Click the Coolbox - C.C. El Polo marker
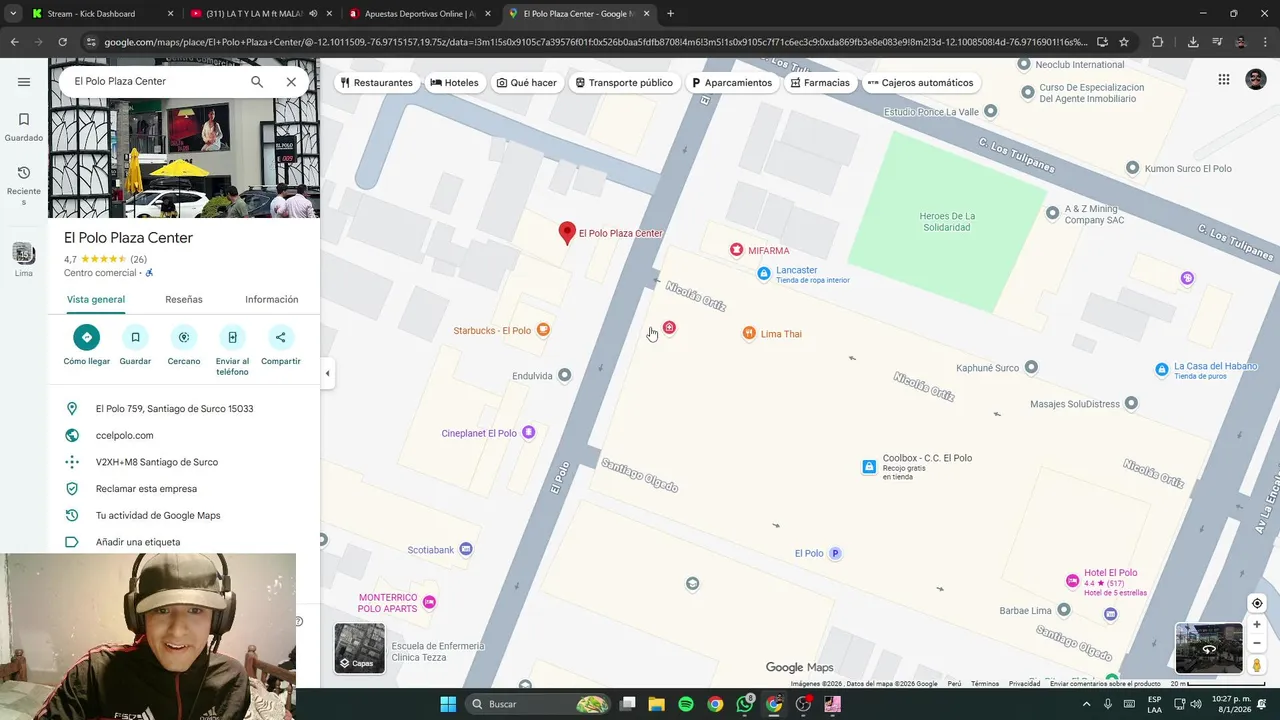 pyautogui.click(x=869, y=466)
